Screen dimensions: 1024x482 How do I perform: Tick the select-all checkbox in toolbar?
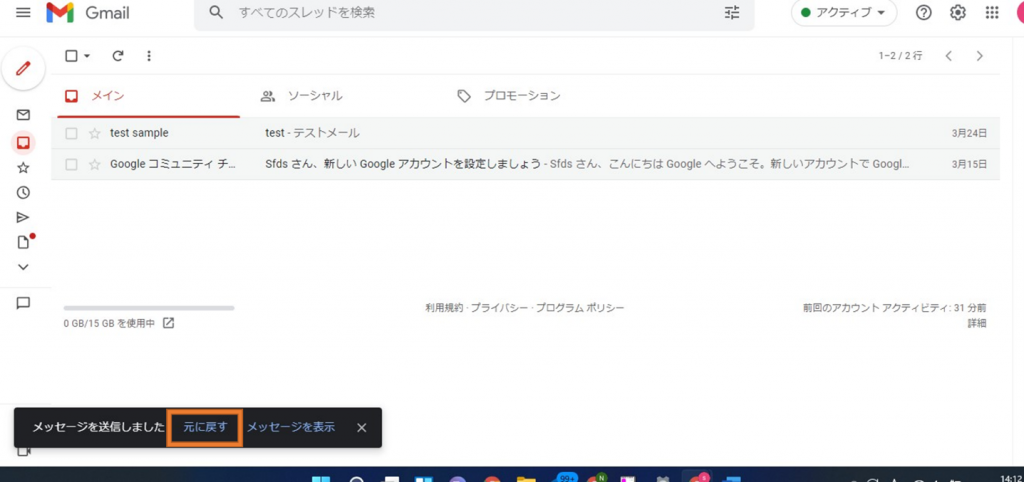[x=71, y=56]
